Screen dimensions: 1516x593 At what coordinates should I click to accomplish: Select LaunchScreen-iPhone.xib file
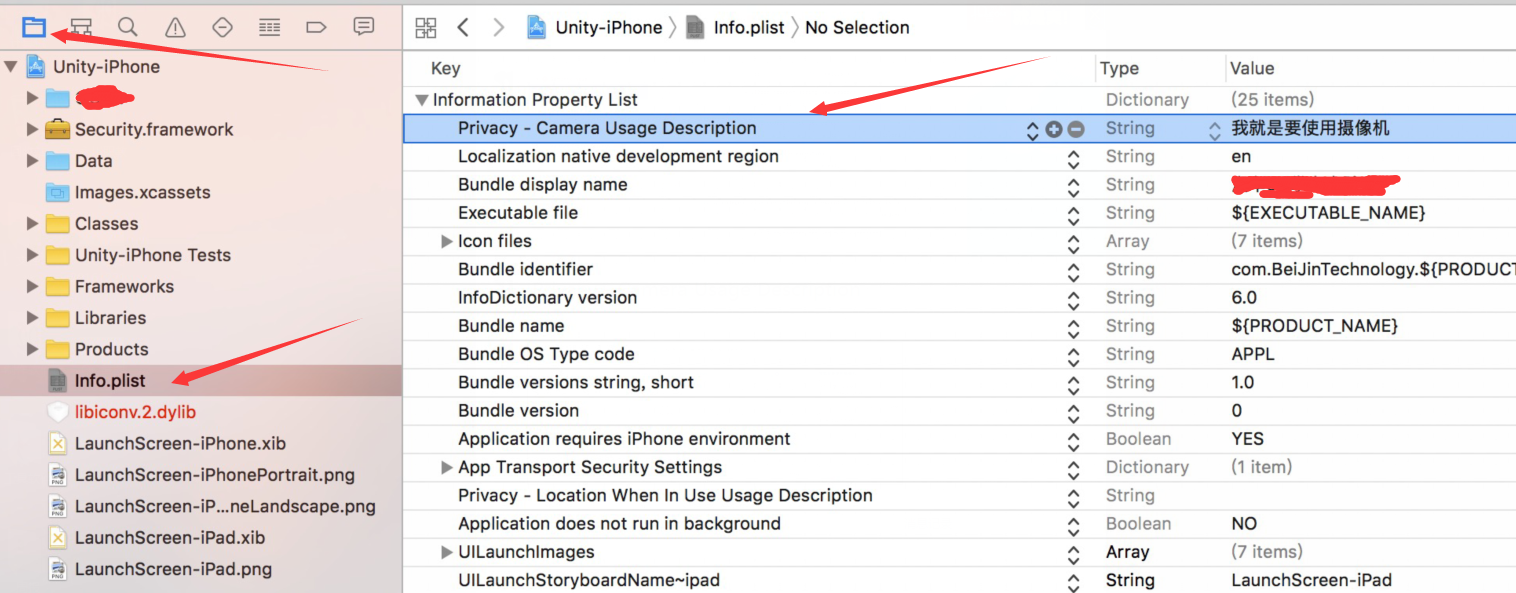pos(180,444)
